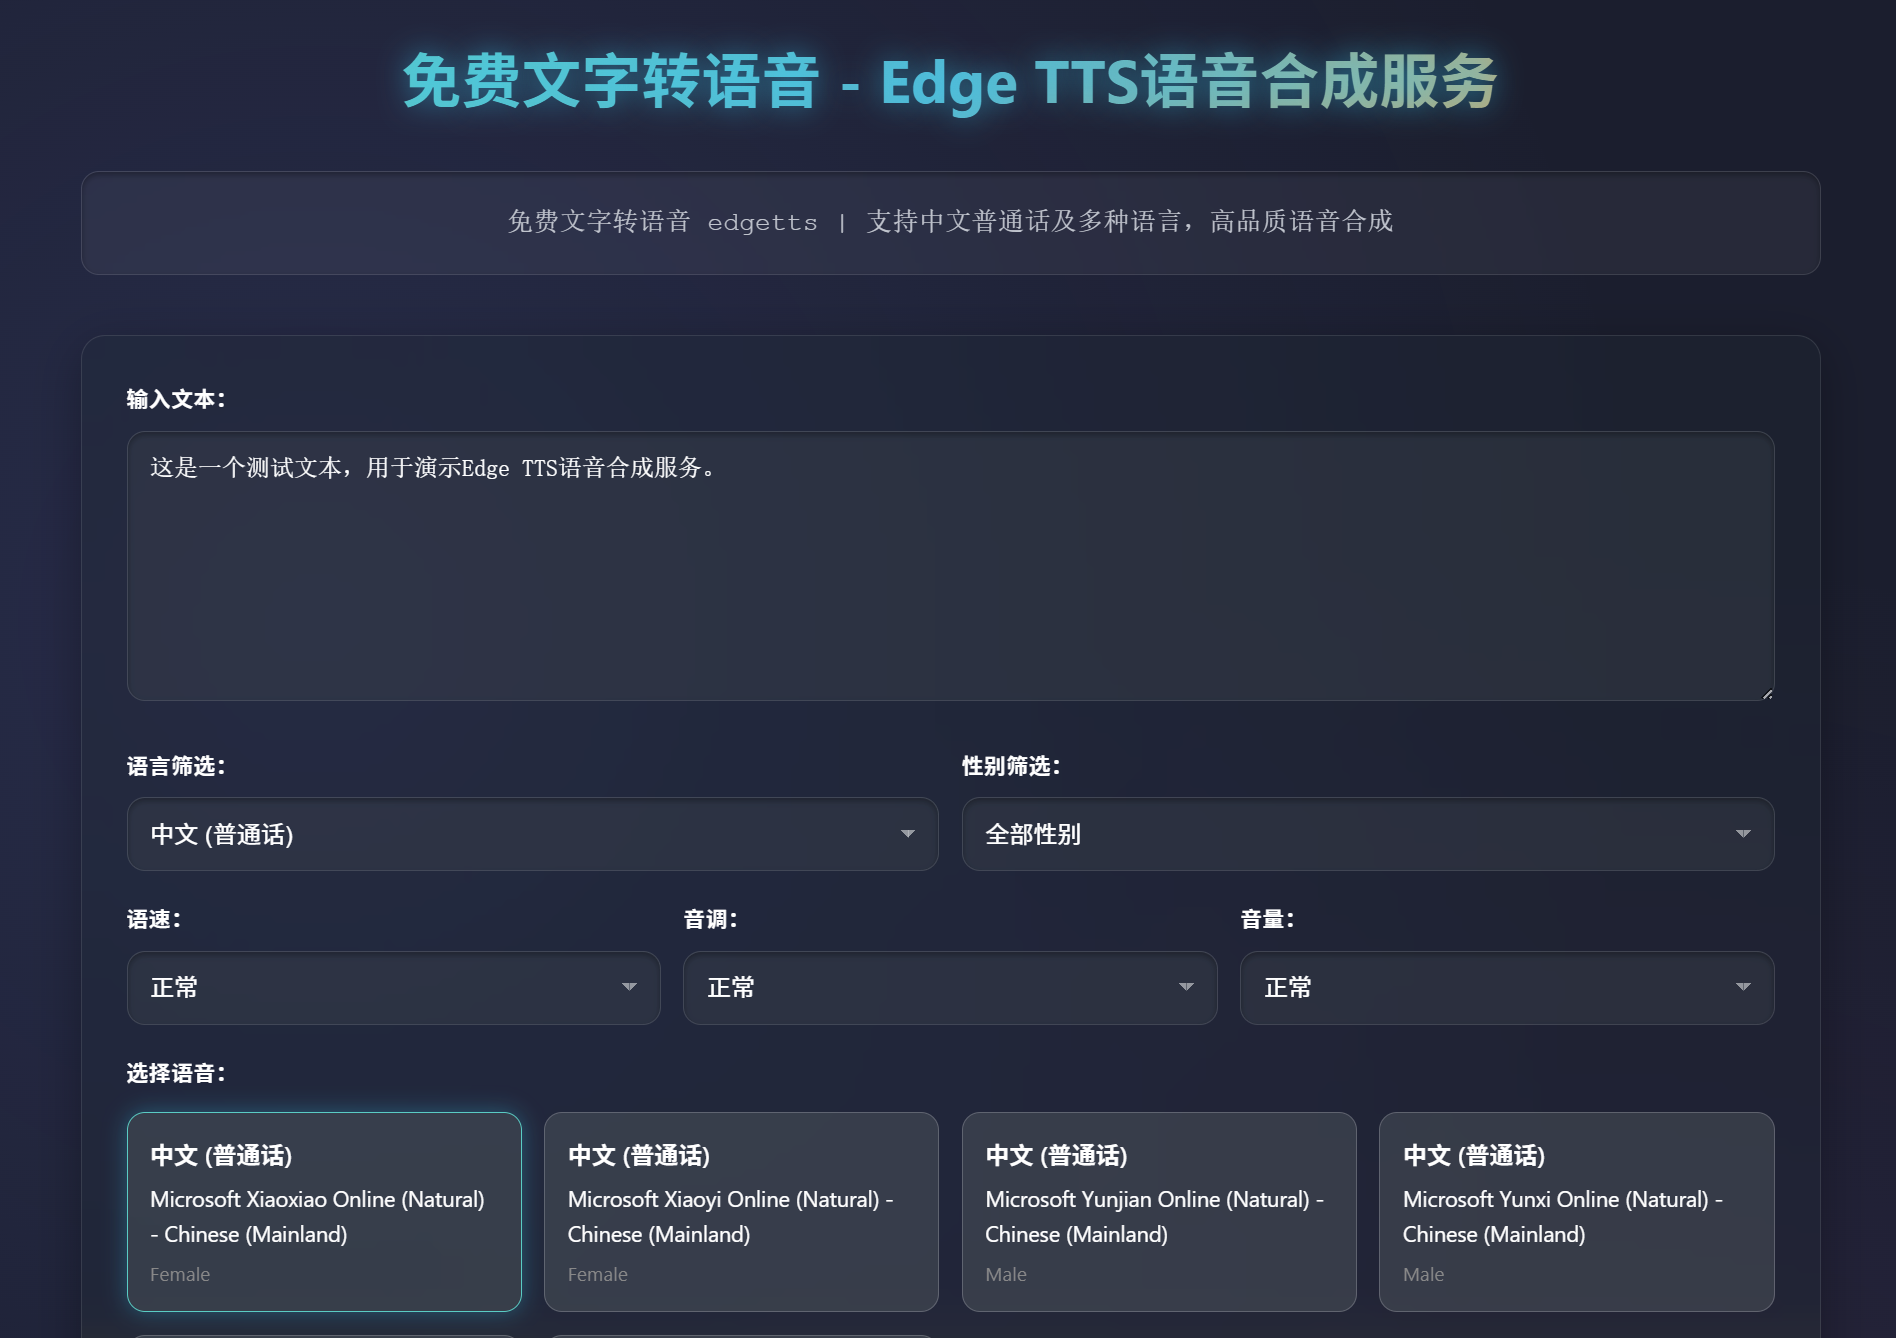Open the 性别筛选 gender dropdown
Screen dimensions: 1896x1338
[x=1367, y=834]
